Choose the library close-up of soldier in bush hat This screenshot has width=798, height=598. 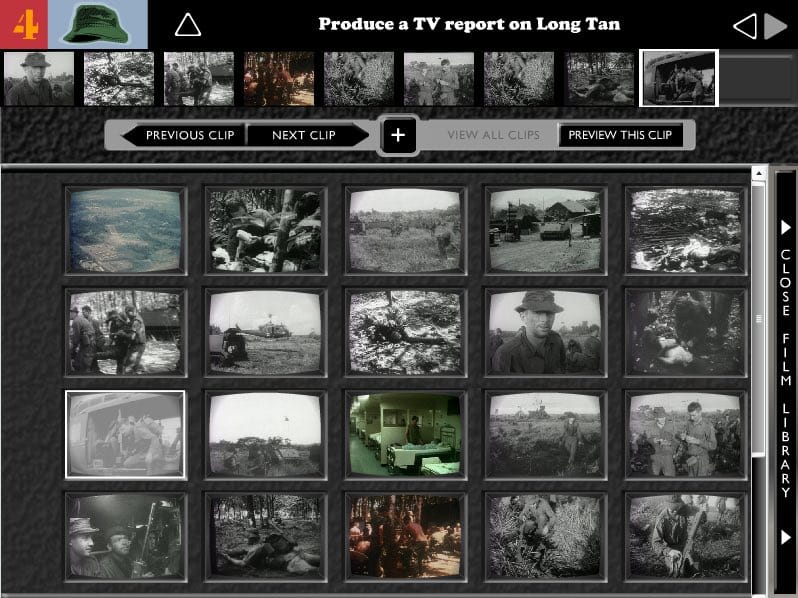(x=546, y=332)
